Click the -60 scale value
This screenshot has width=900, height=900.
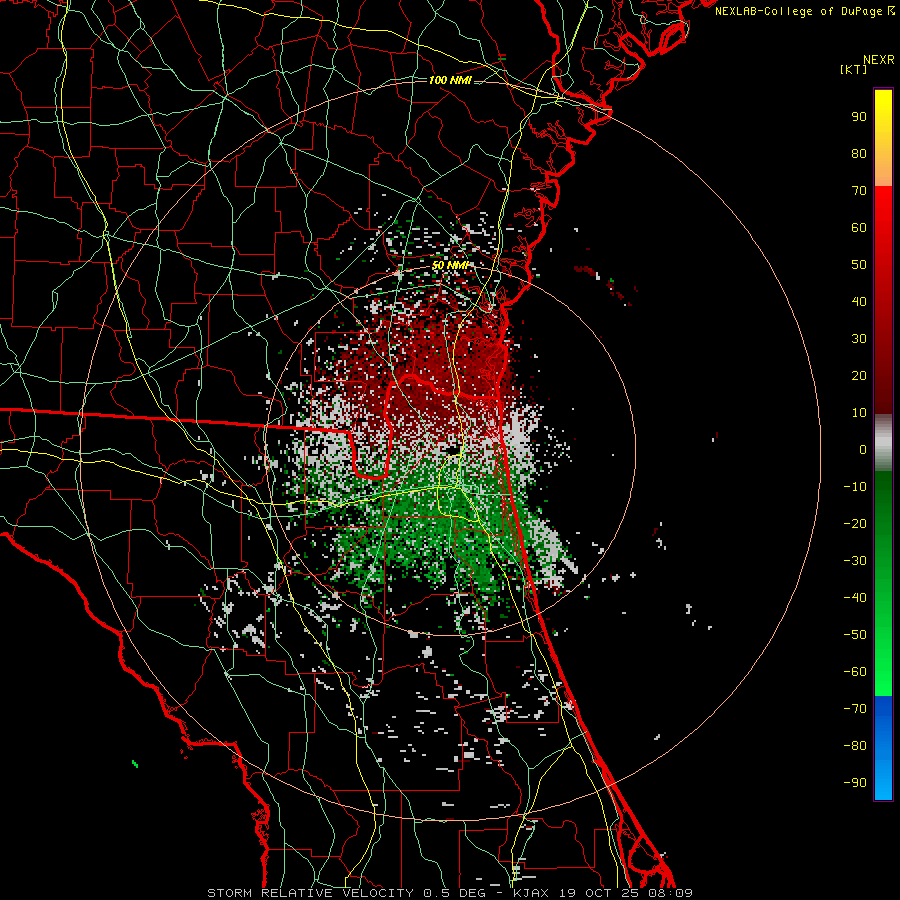[855, 672]
